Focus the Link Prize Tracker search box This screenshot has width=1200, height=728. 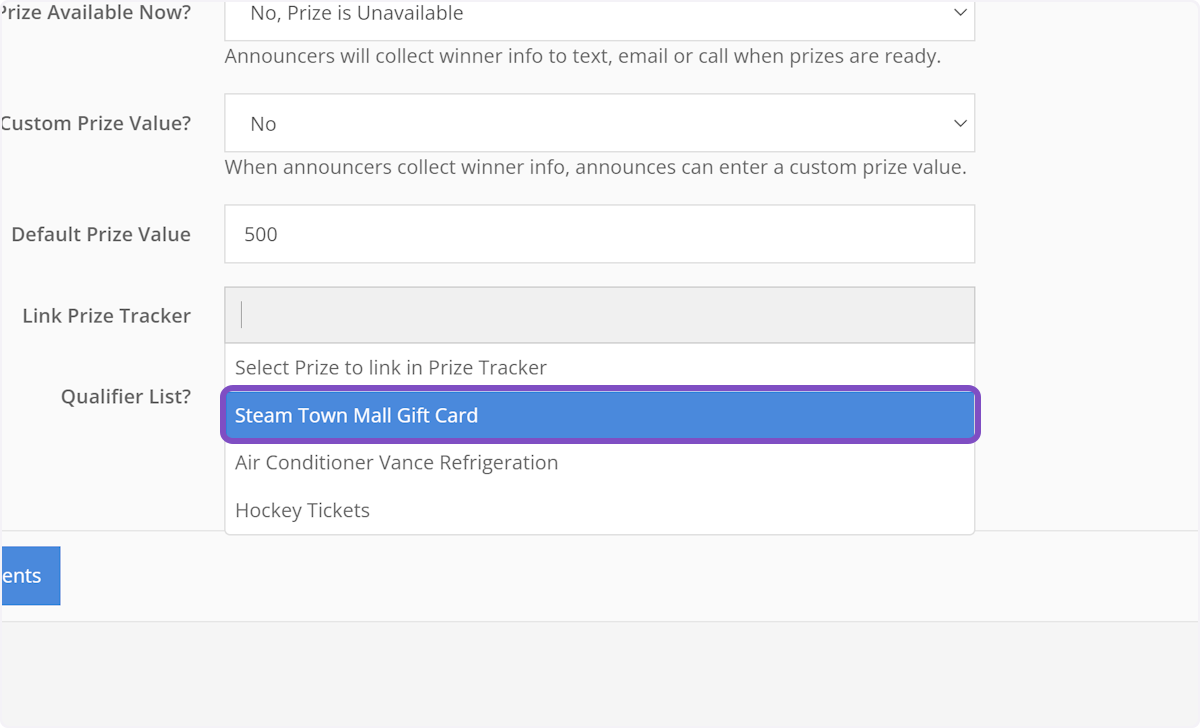tap(598, 315)
